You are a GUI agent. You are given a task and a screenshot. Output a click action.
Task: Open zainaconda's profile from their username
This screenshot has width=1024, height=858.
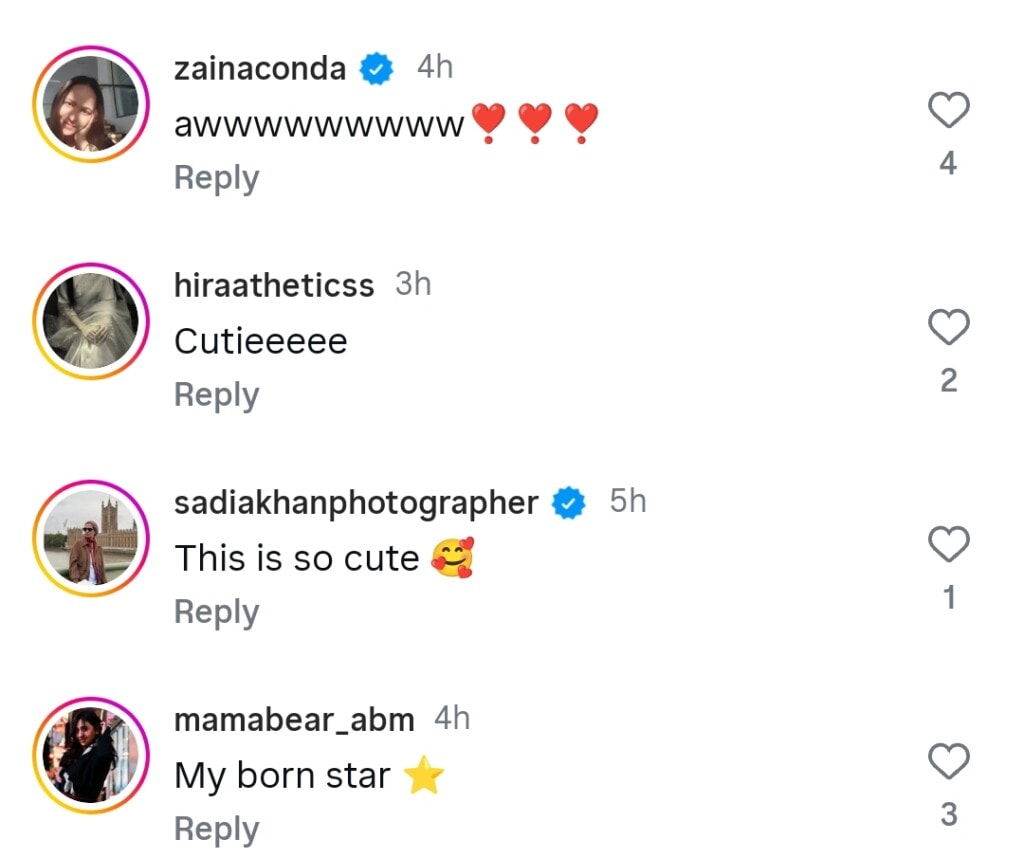point(258,68)
